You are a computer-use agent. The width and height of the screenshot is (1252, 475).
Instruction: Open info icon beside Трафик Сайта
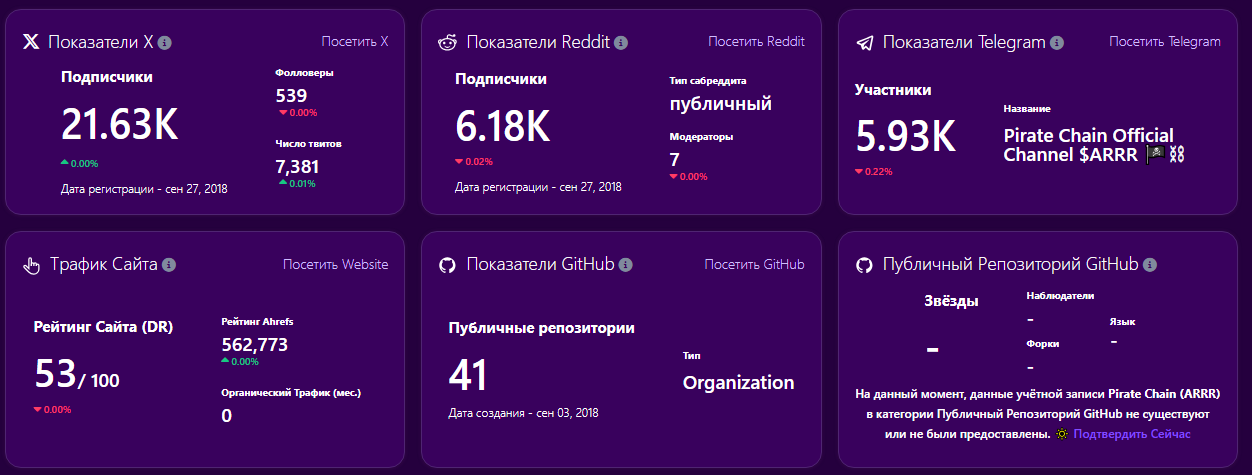point(169,265)
